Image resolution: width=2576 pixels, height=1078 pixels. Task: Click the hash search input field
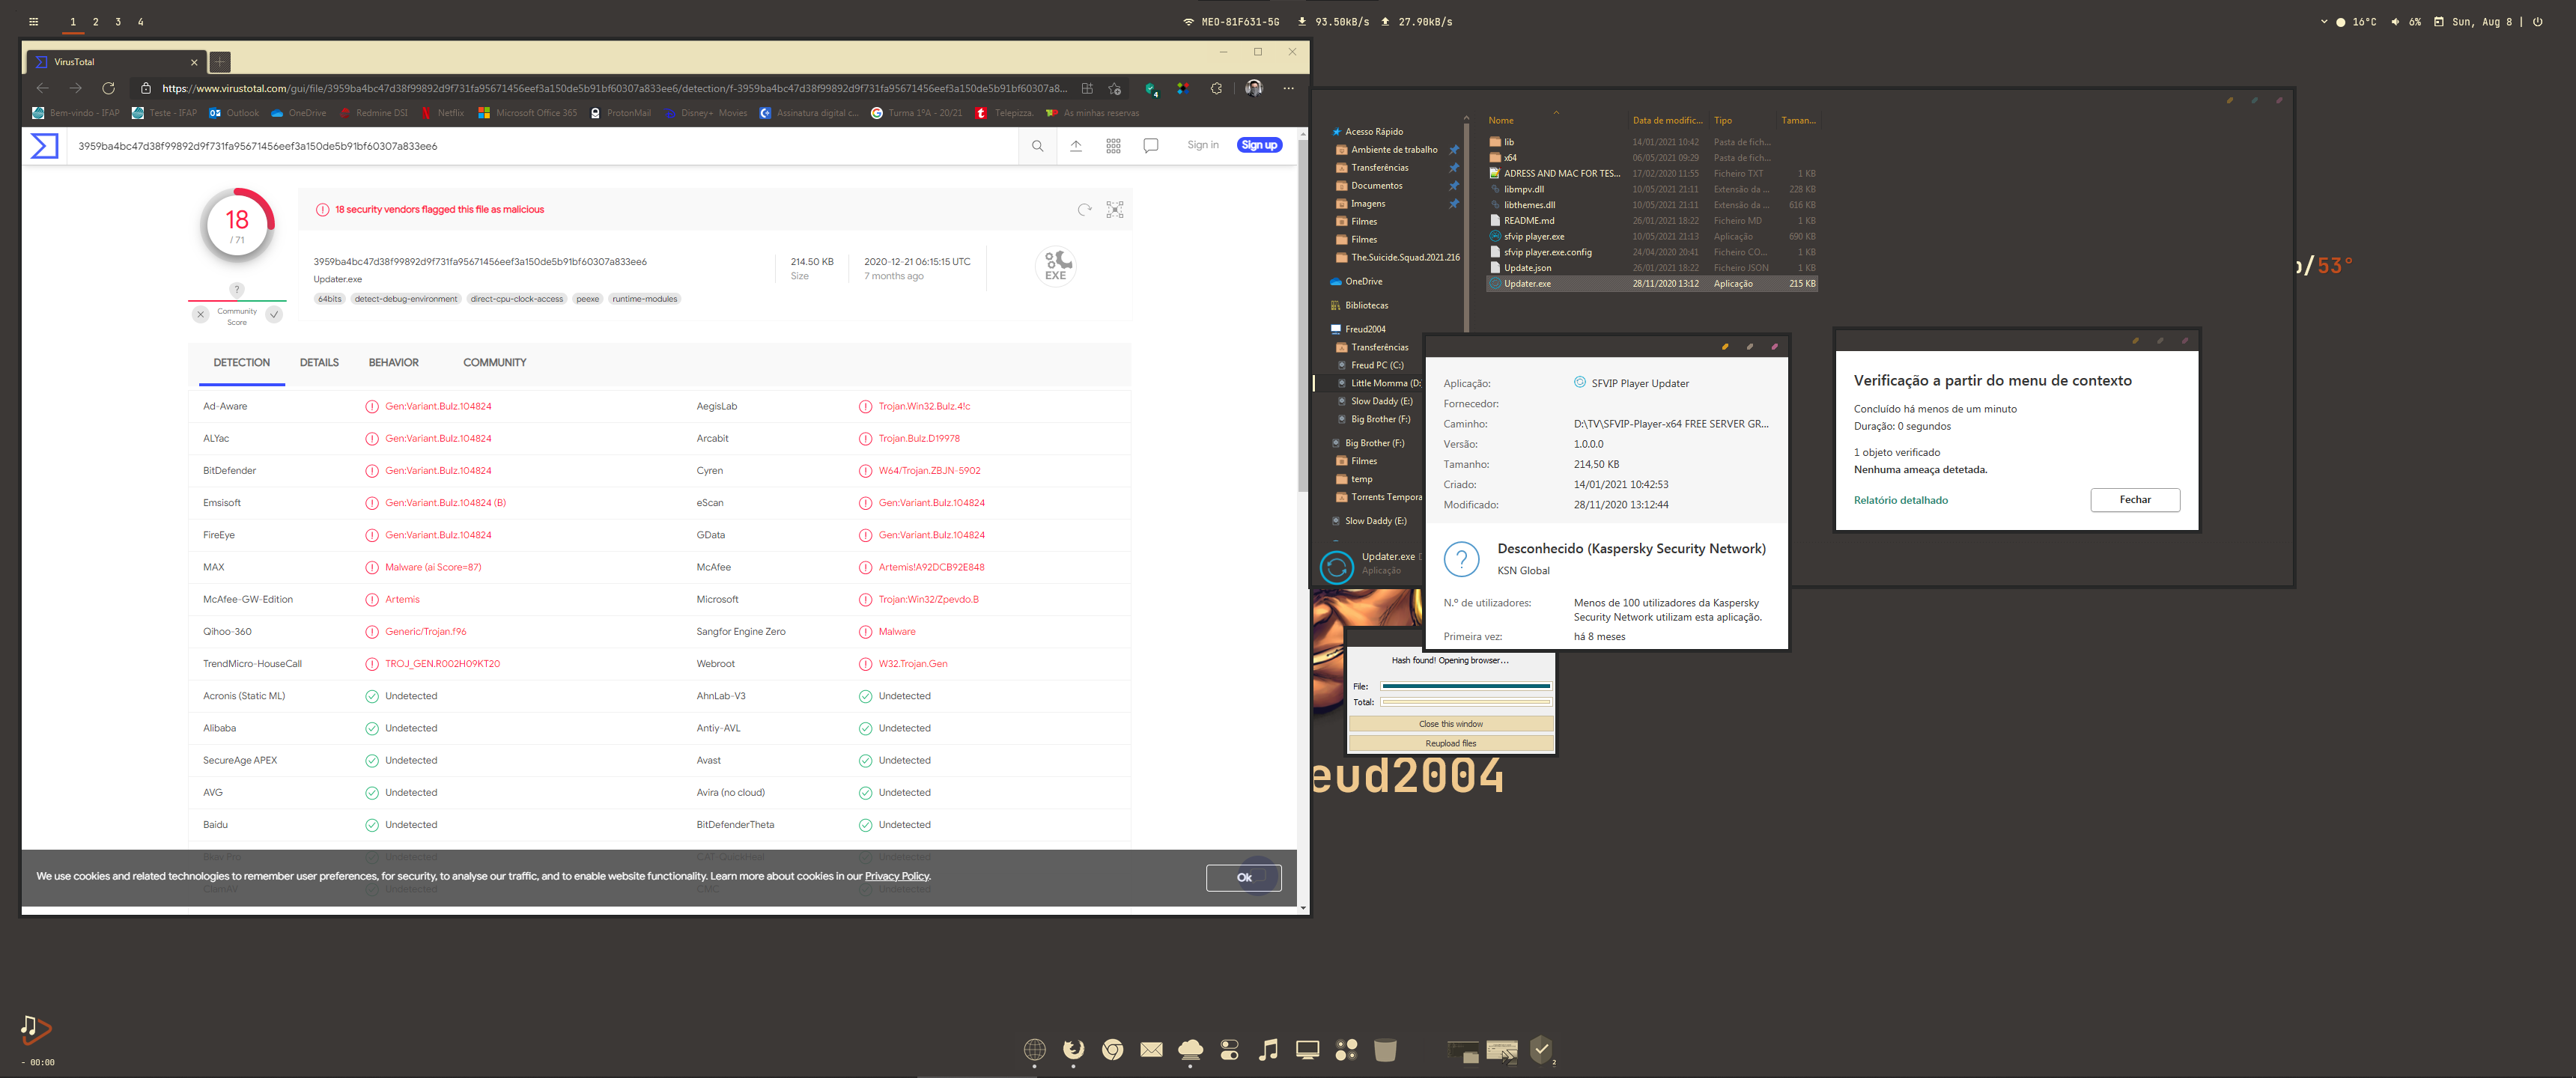tap(540, 146)
